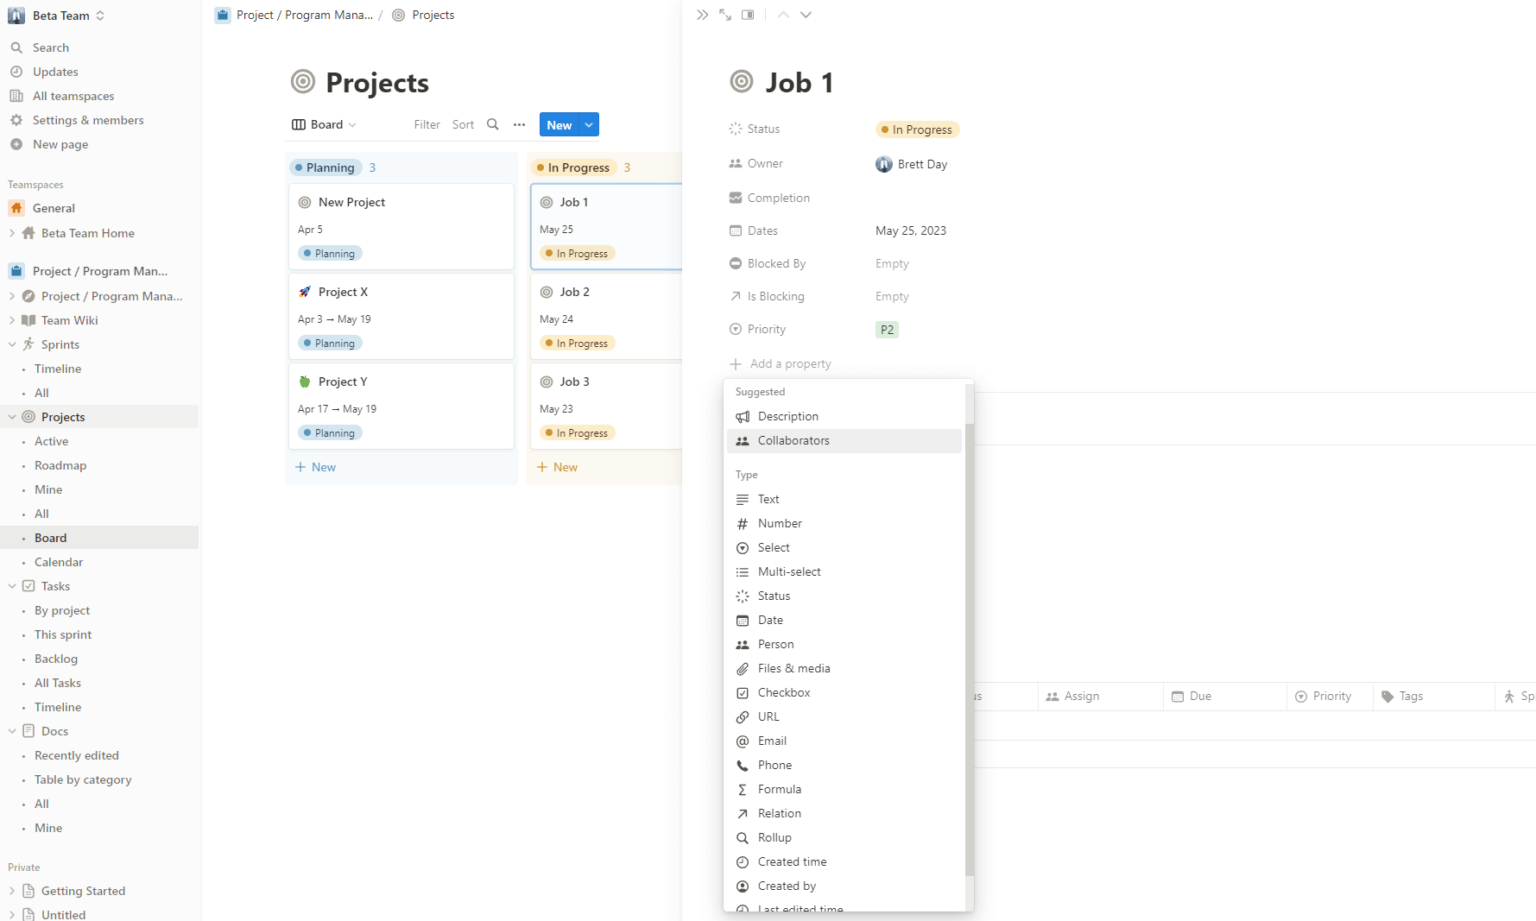
Task: Open the Backlog under Tasks
Action: click(55, 658)
